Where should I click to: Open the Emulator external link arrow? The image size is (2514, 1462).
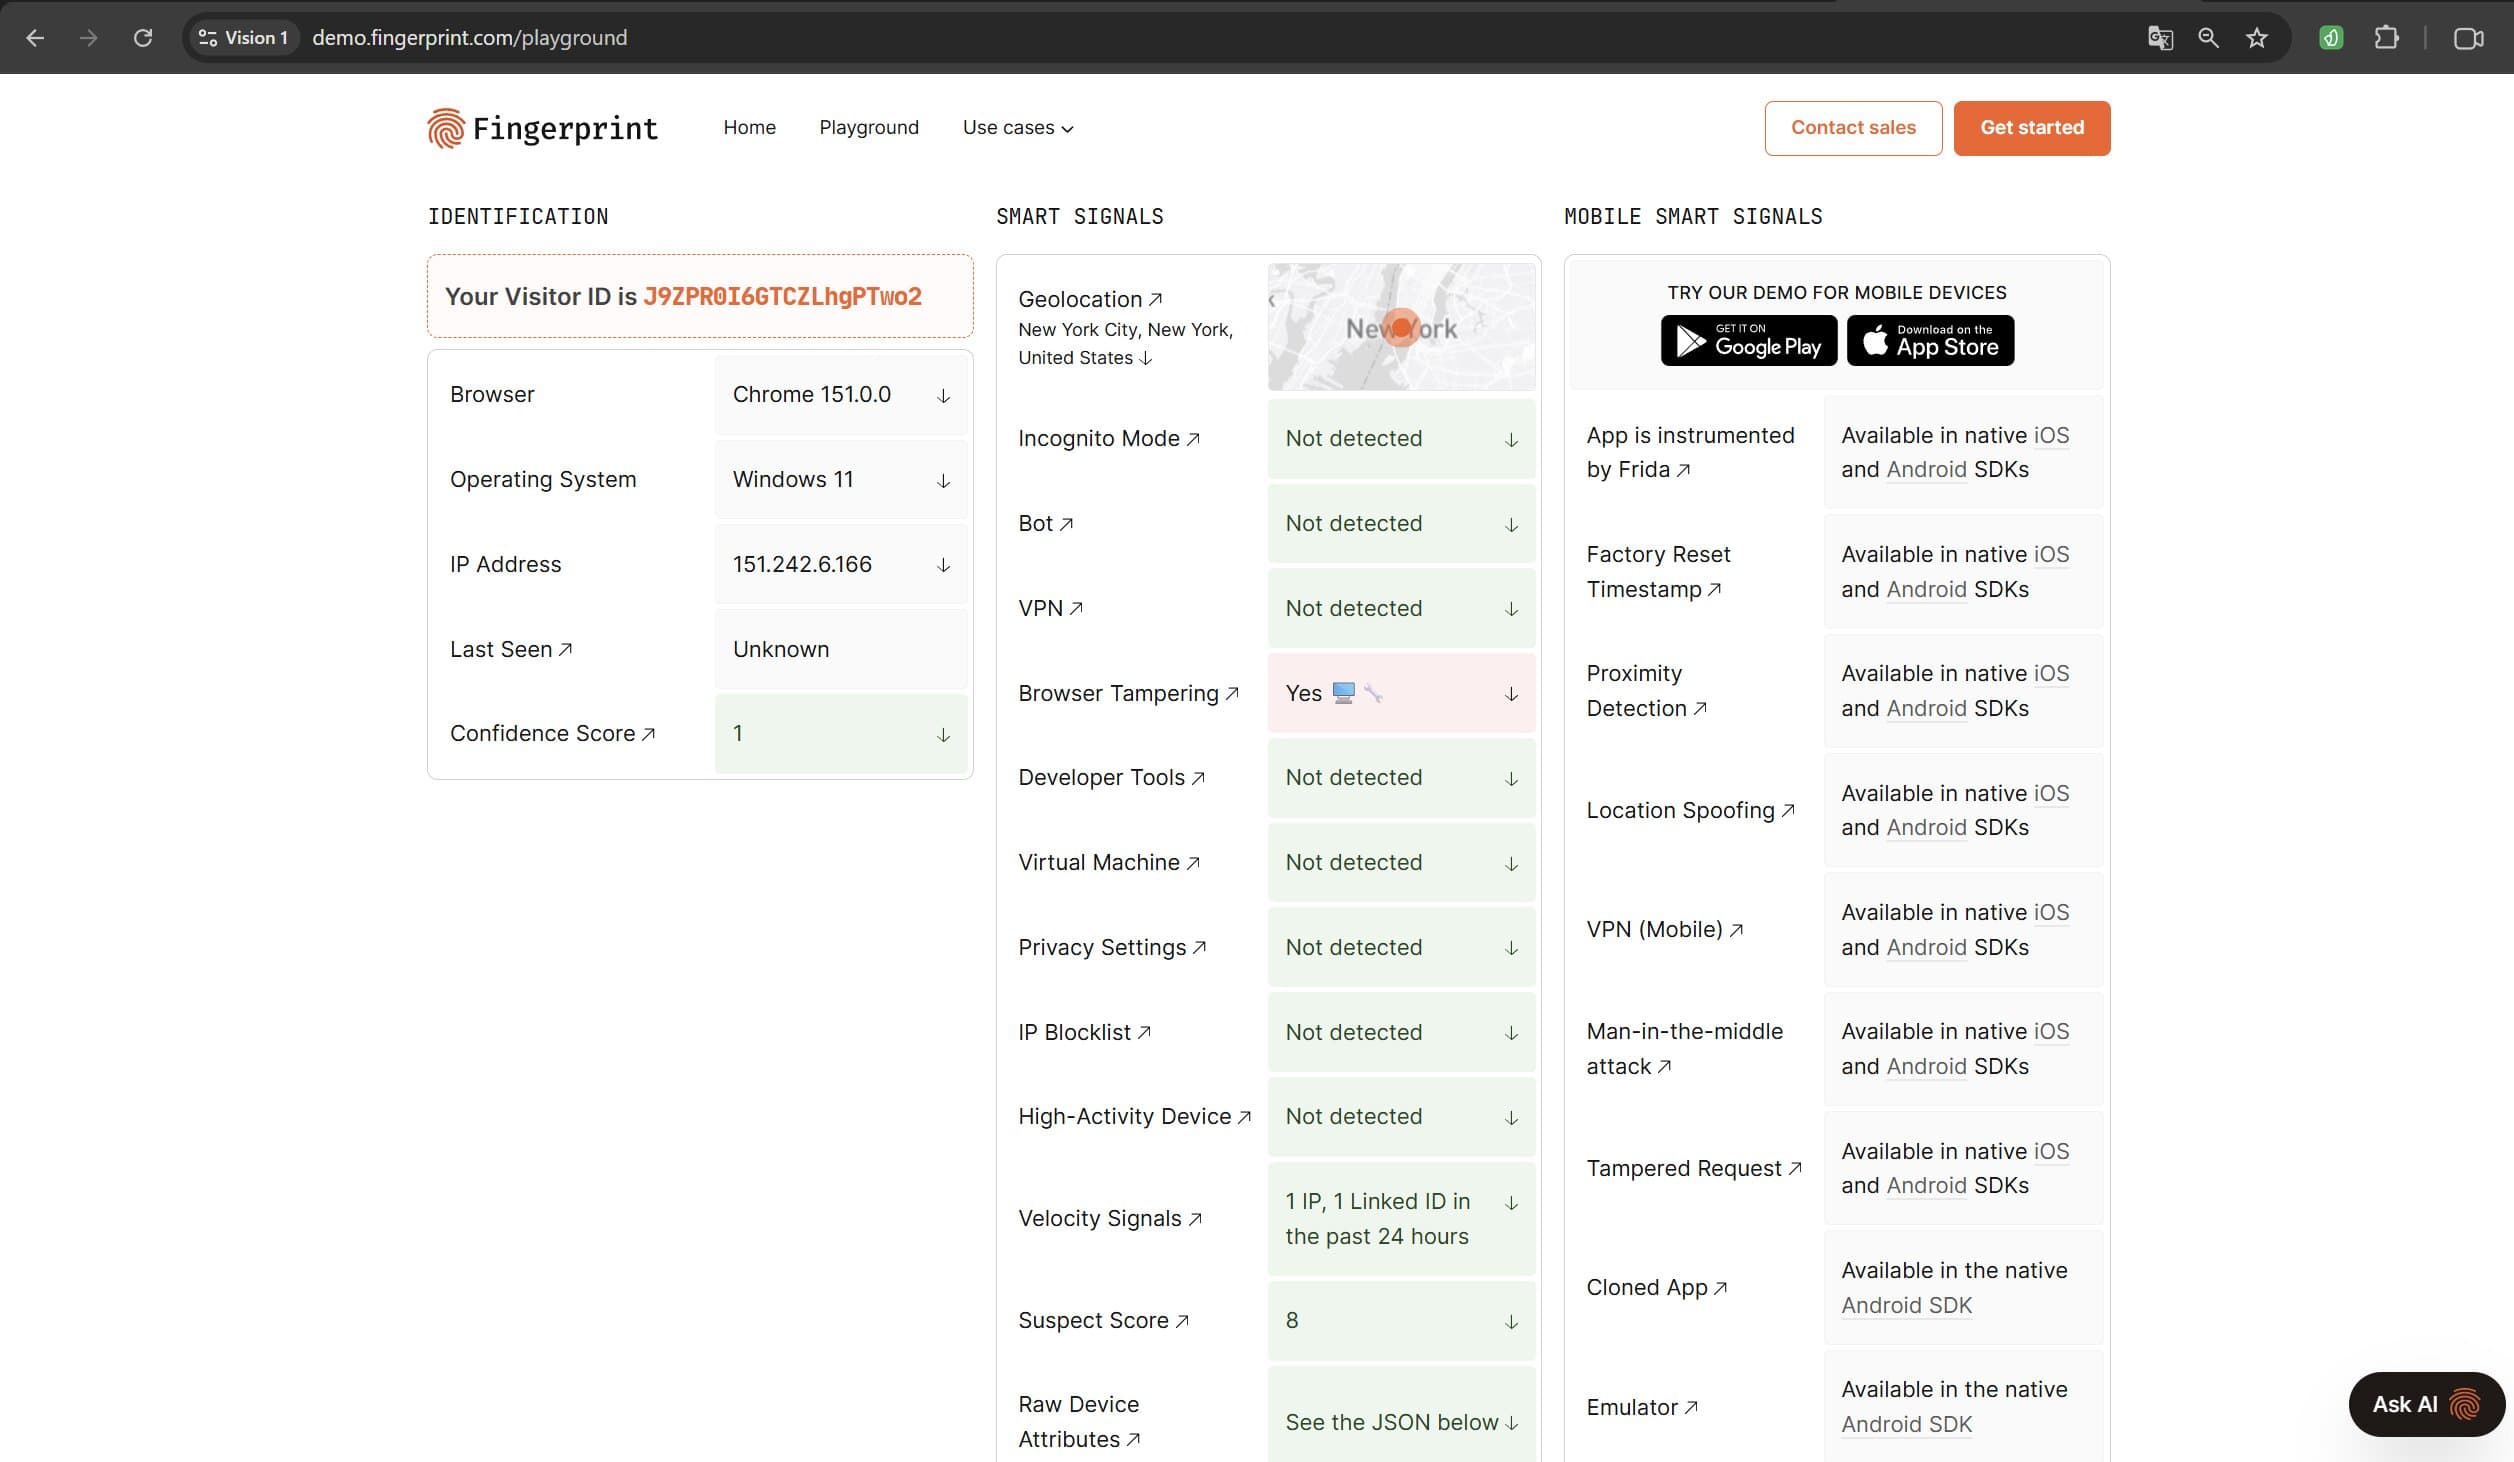pyautogui.click(x=1691, y=1407)
